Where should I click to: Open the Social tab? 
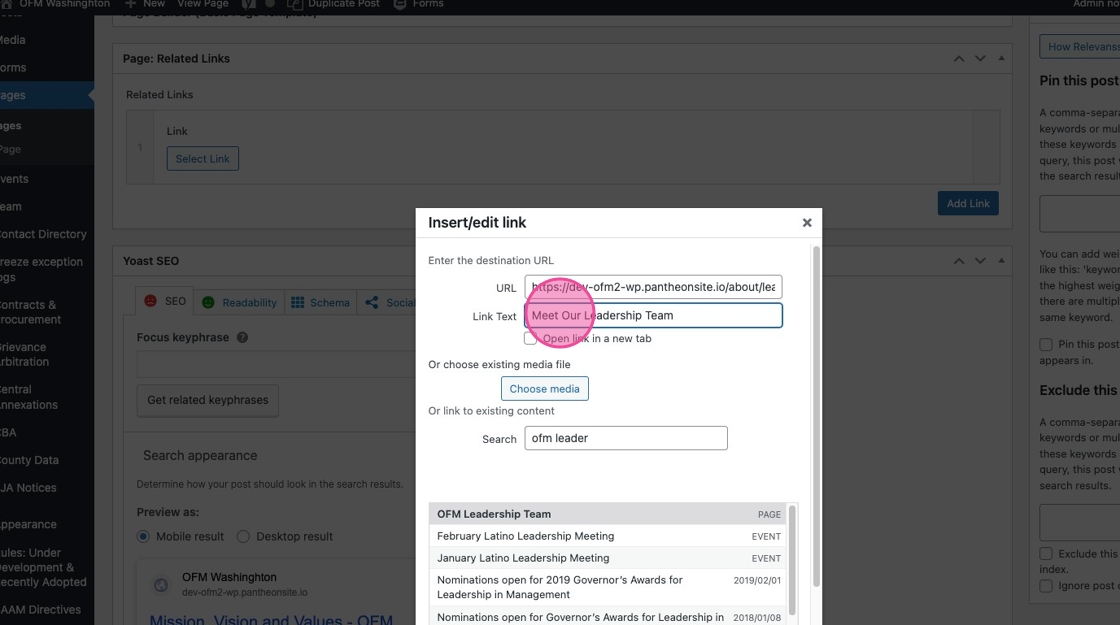pos(389,303)
